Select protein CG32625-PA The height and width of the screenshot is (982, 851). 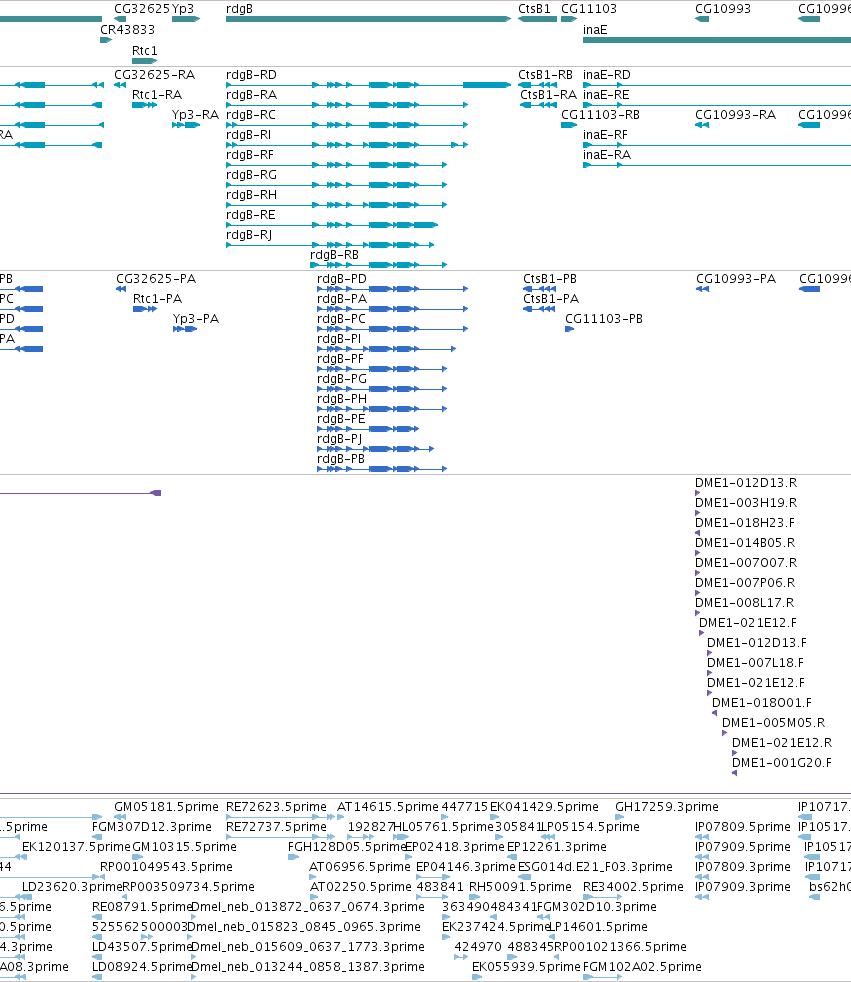121,289
